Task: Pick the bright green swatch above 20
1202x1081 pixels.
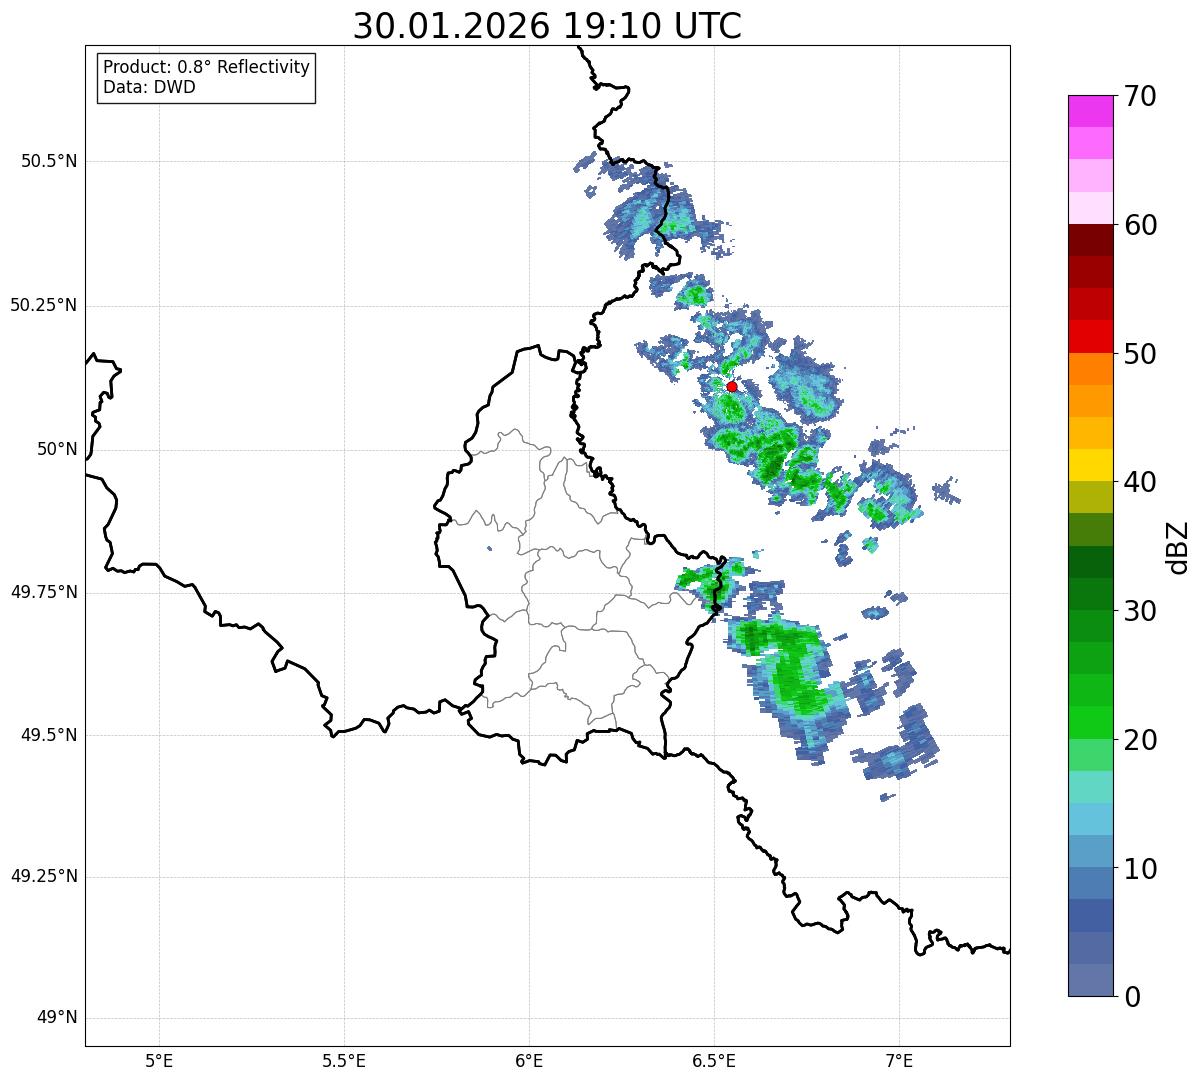Action: point(1090,722)
